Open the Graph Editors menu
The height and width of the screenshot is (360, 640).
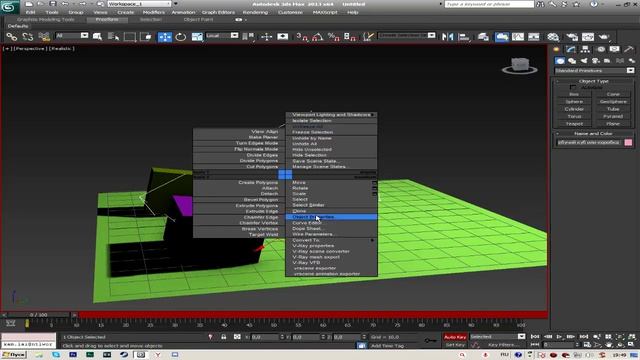[x=218, y=12]
